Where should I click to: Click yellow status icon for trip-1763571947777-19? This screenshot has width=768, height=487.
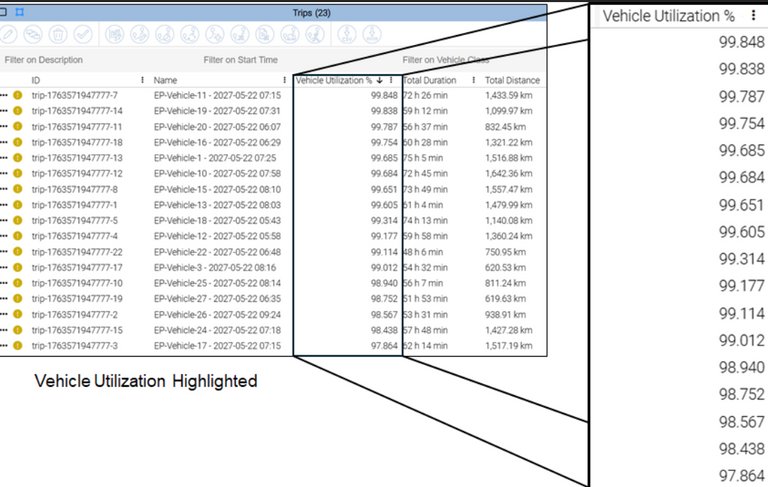click(18, 298)
